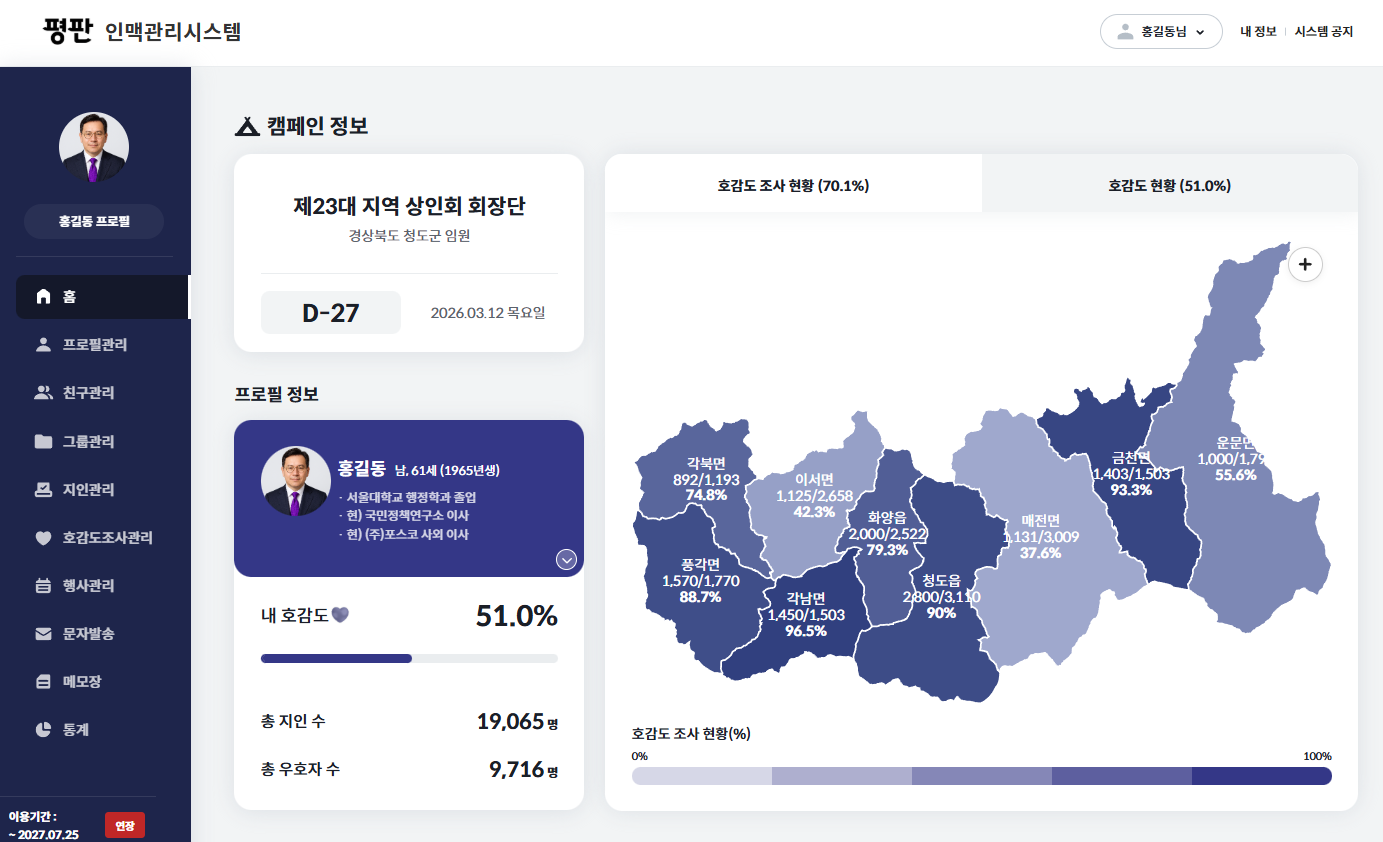Click the 내 호감도 progress bar

click(409, 658)
